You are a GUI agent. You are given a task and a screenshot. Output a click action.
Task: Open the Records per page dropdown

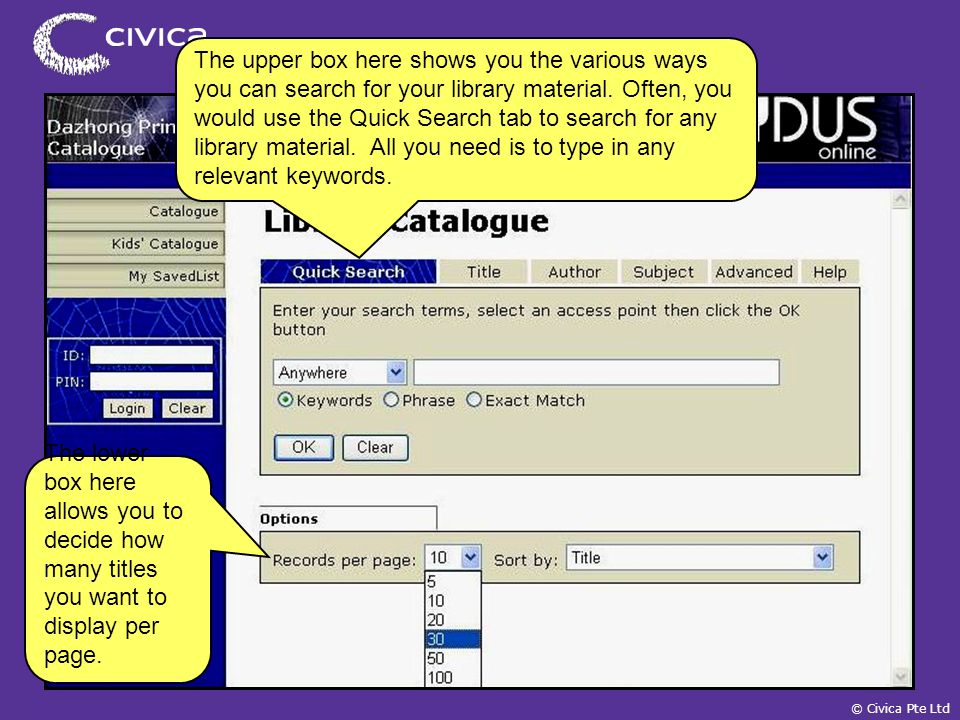pos(453,558)
